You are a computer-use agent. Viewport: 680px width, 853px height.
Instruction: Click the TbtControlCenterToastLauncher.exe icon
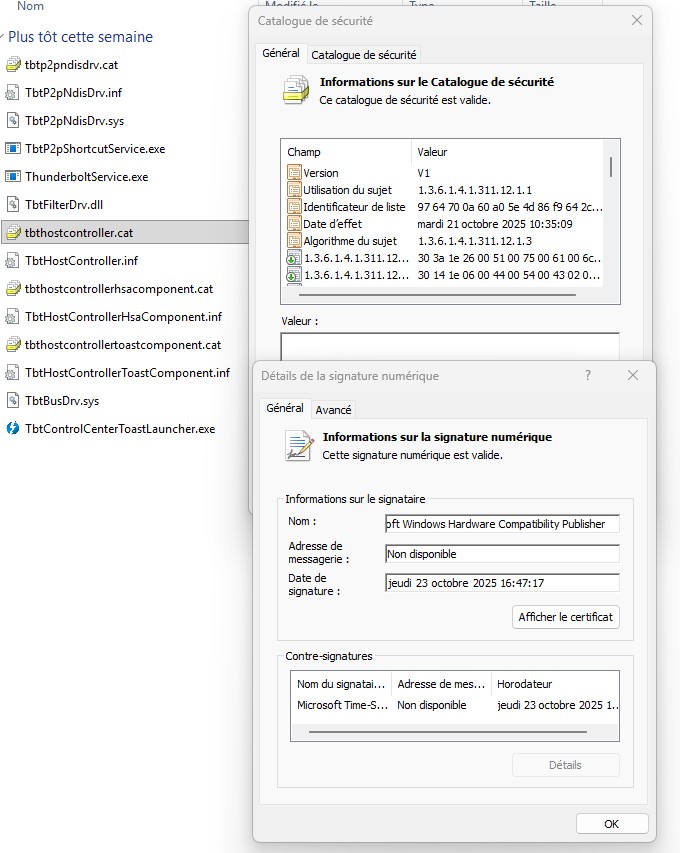coord(13,429)
